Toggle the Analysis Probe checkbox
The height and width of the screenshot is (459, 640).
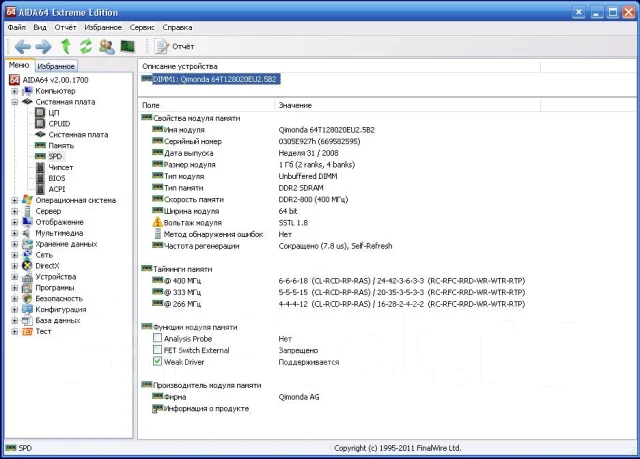(x=157, y=338)
